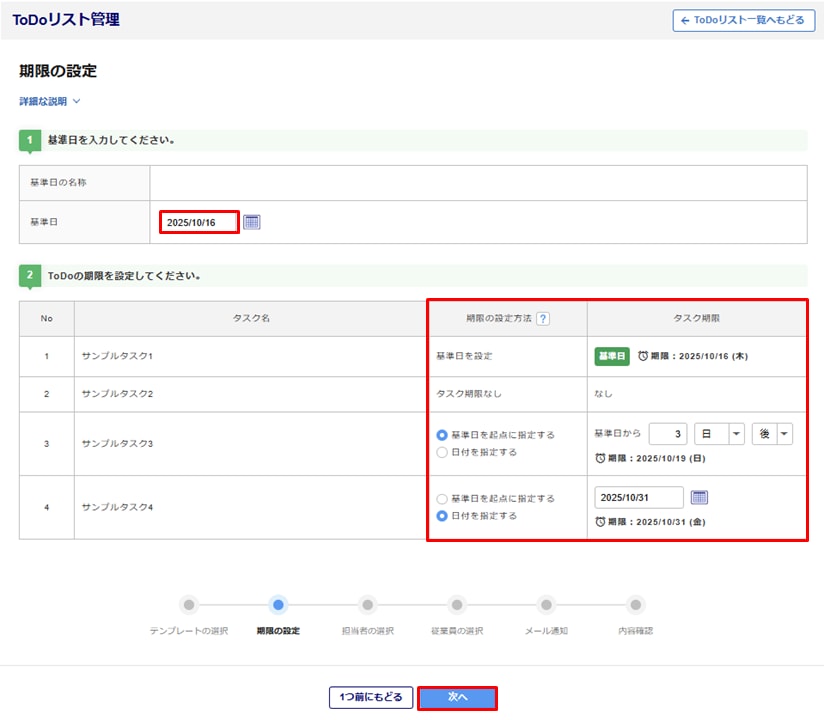Image resolution: width=824 pixels, height=720 pixels.
Task: Click the clock icon for 2025/10/16 deadline
Action: 642,356
